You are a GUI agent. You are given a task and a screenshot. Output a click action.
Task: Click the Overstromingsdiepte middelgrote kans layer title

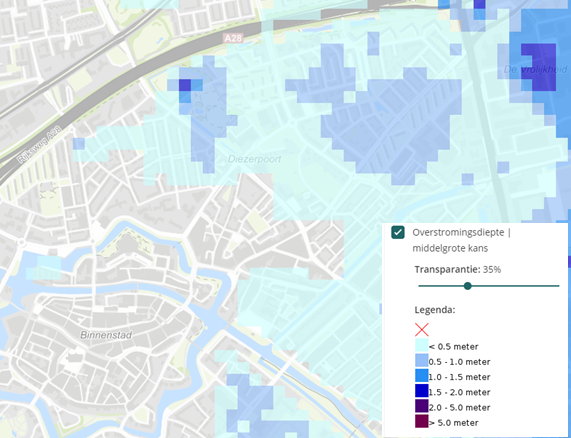(461, 240)
